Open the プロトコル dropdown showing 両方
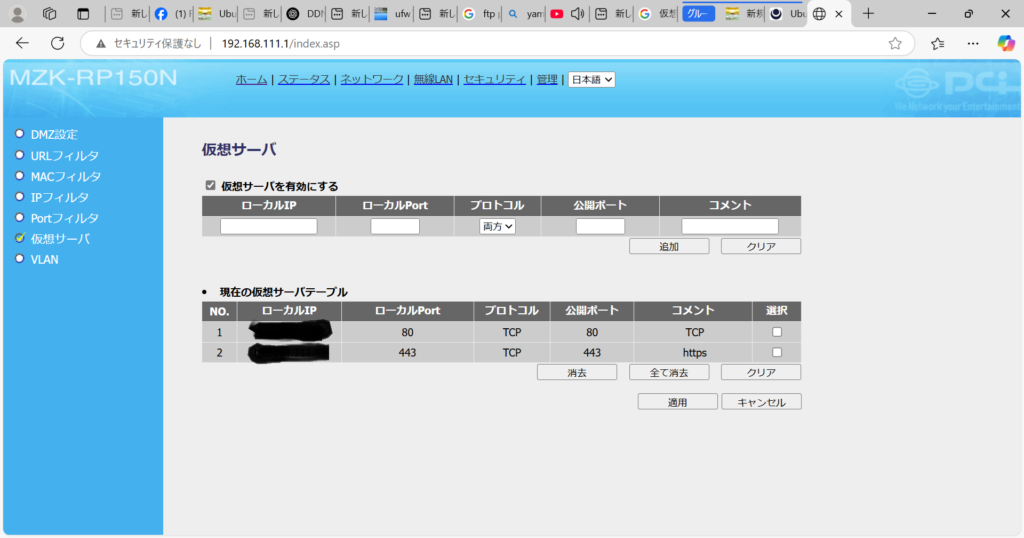The width and height of the screenshot is (1024, 538). 498,227
